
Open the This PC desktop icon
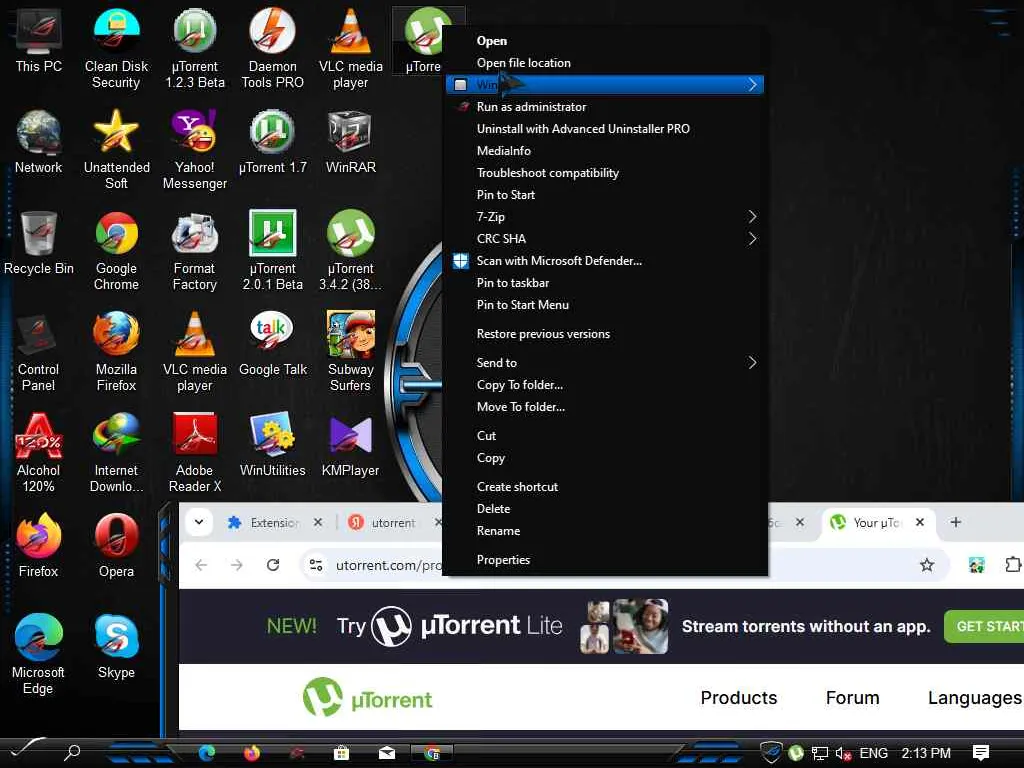(x=39, y=40)
